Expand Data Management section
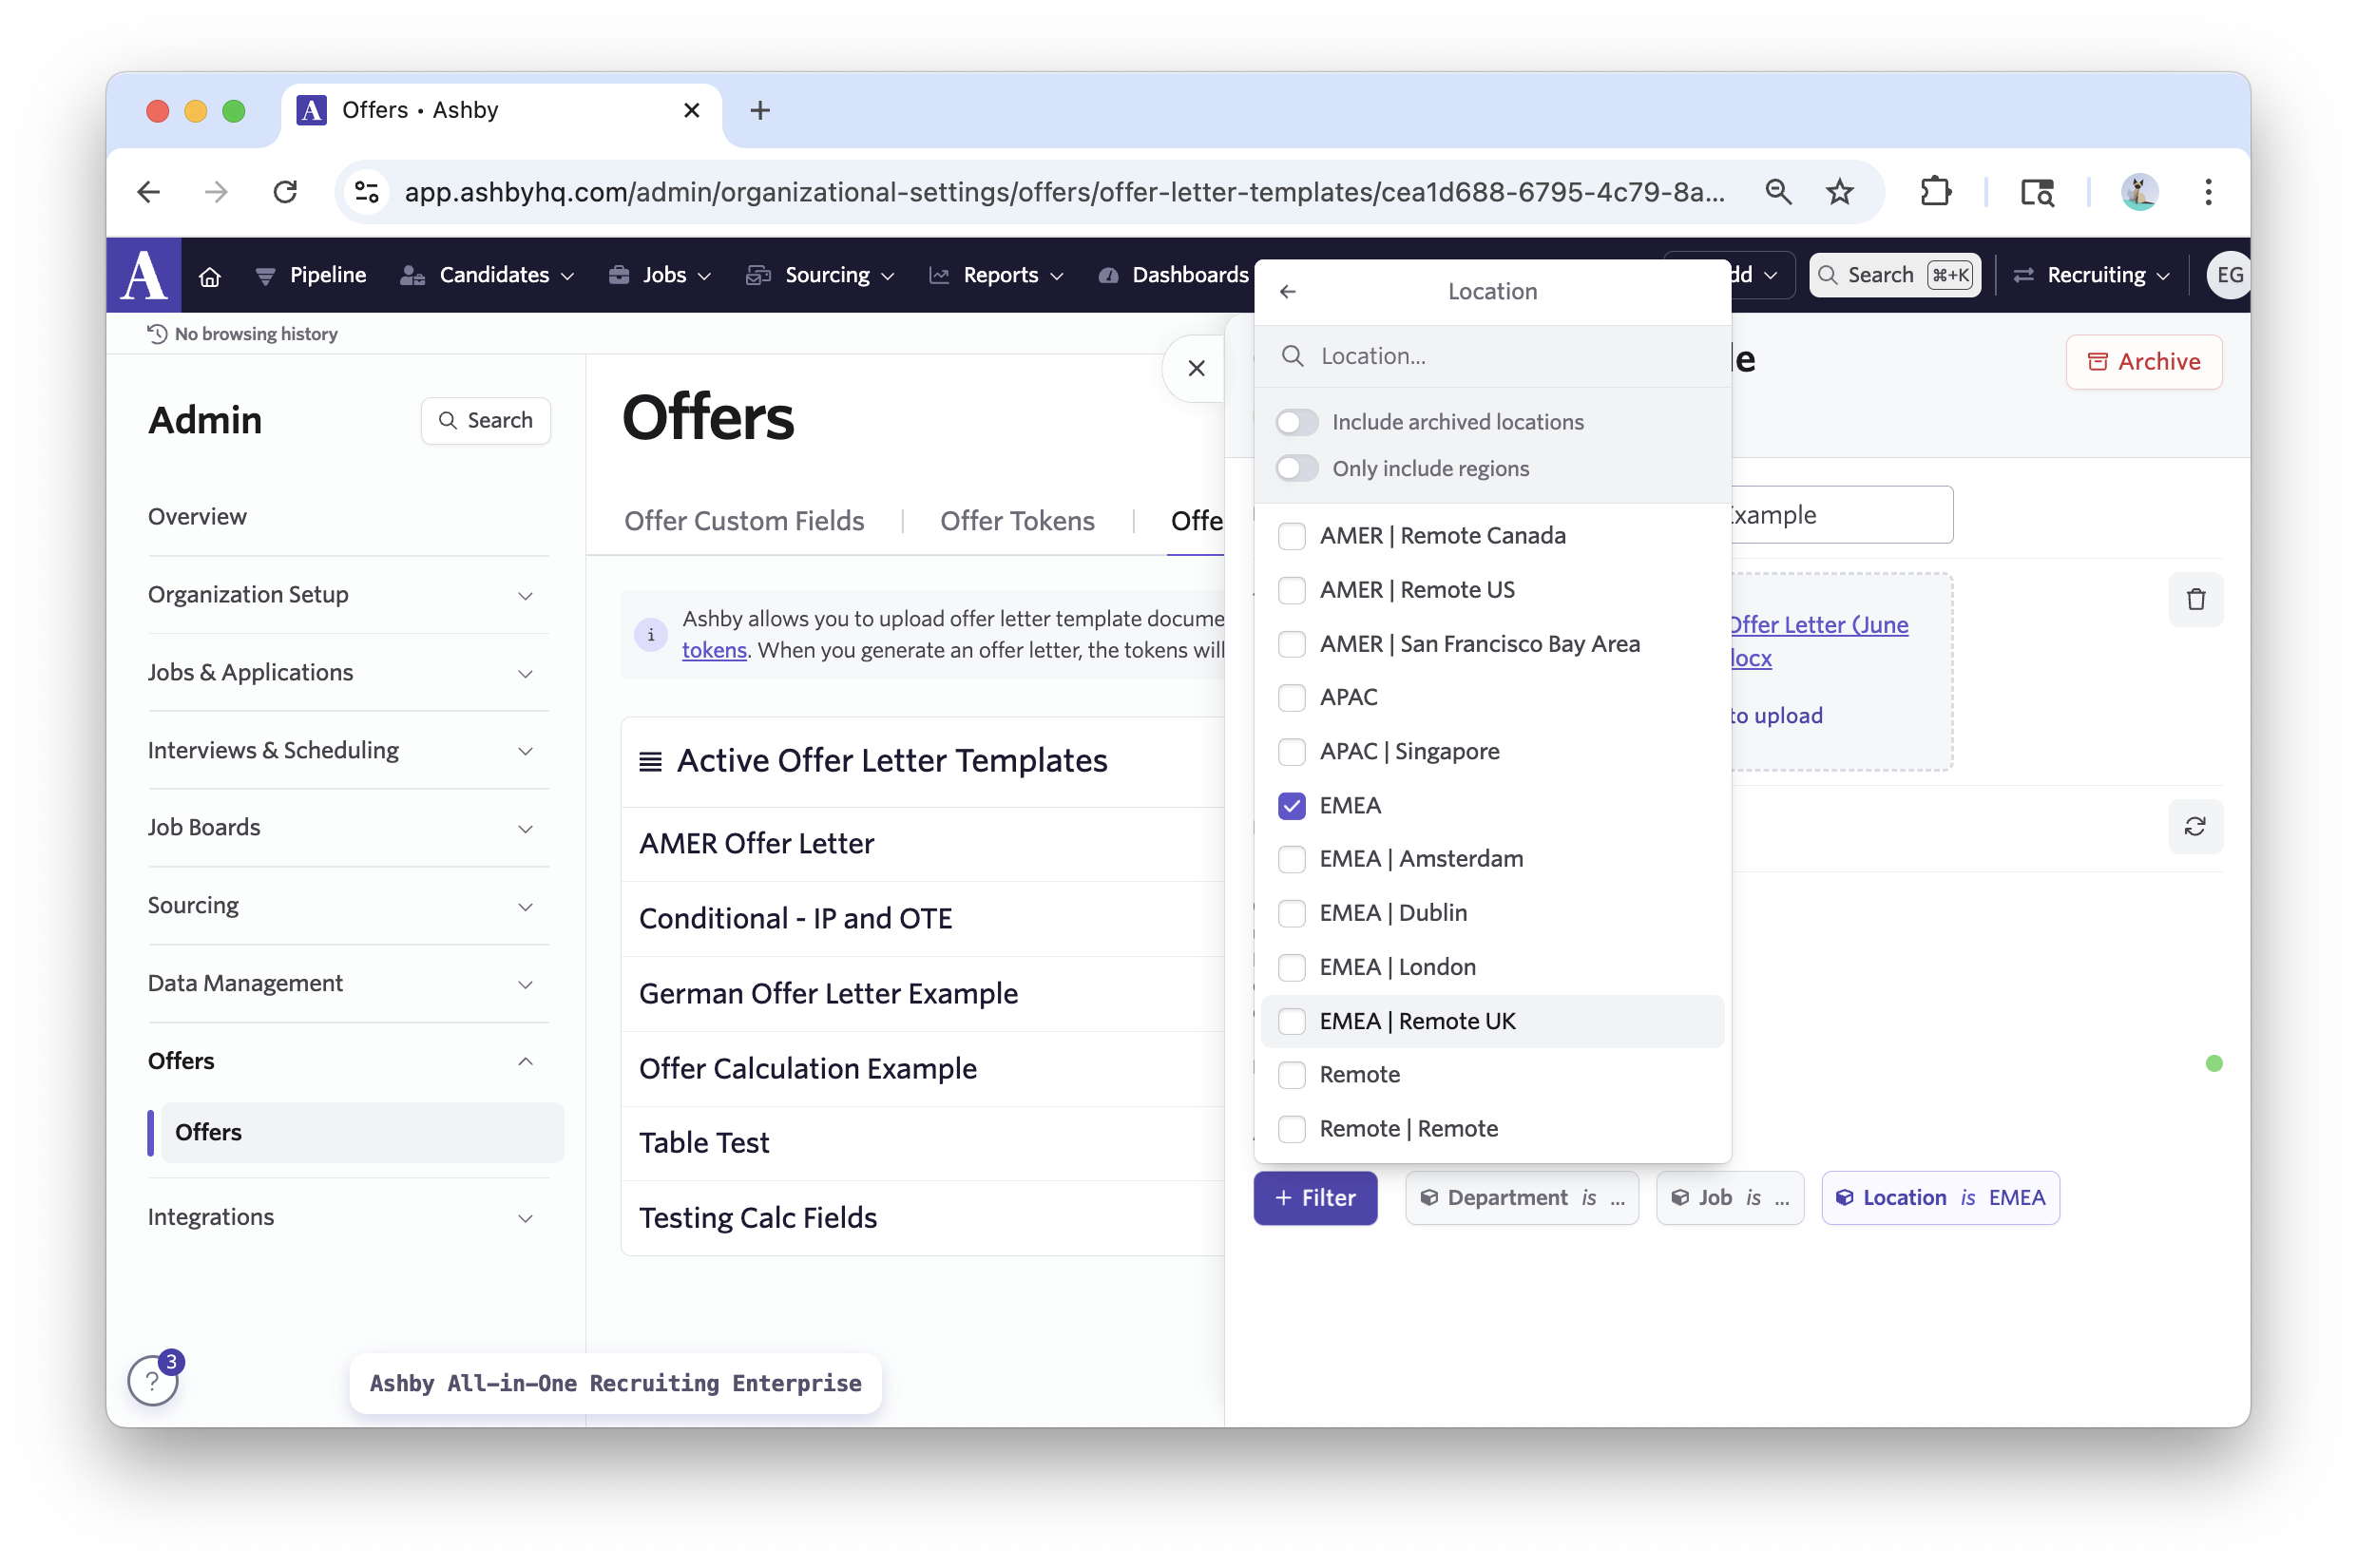The height and width of the screenshot is (1568, 2357). click(348, 983)
